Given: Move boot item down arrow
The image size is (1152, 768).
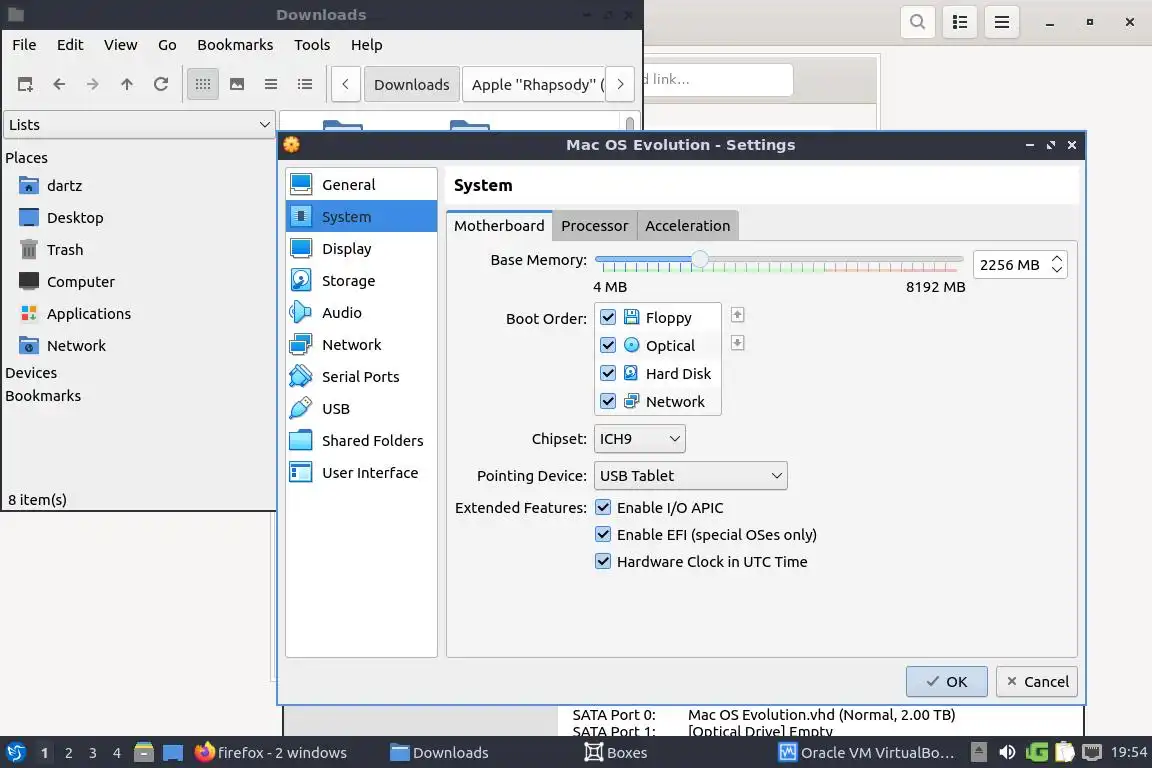Looking at the screenshot, I should [738, 343].
